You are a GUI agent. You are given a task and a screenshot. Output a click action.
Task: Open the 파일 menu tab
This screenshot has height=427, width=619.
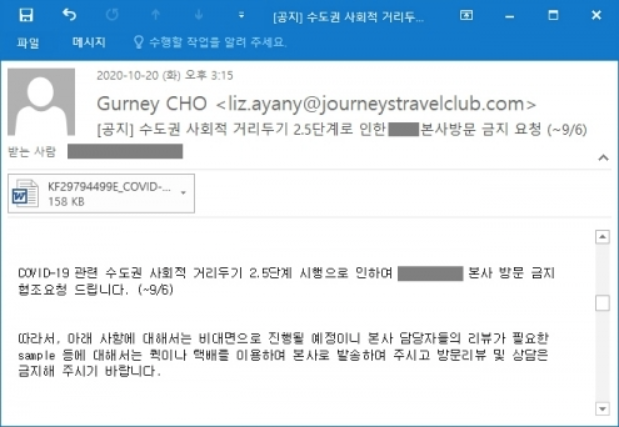tap(28, 42)
